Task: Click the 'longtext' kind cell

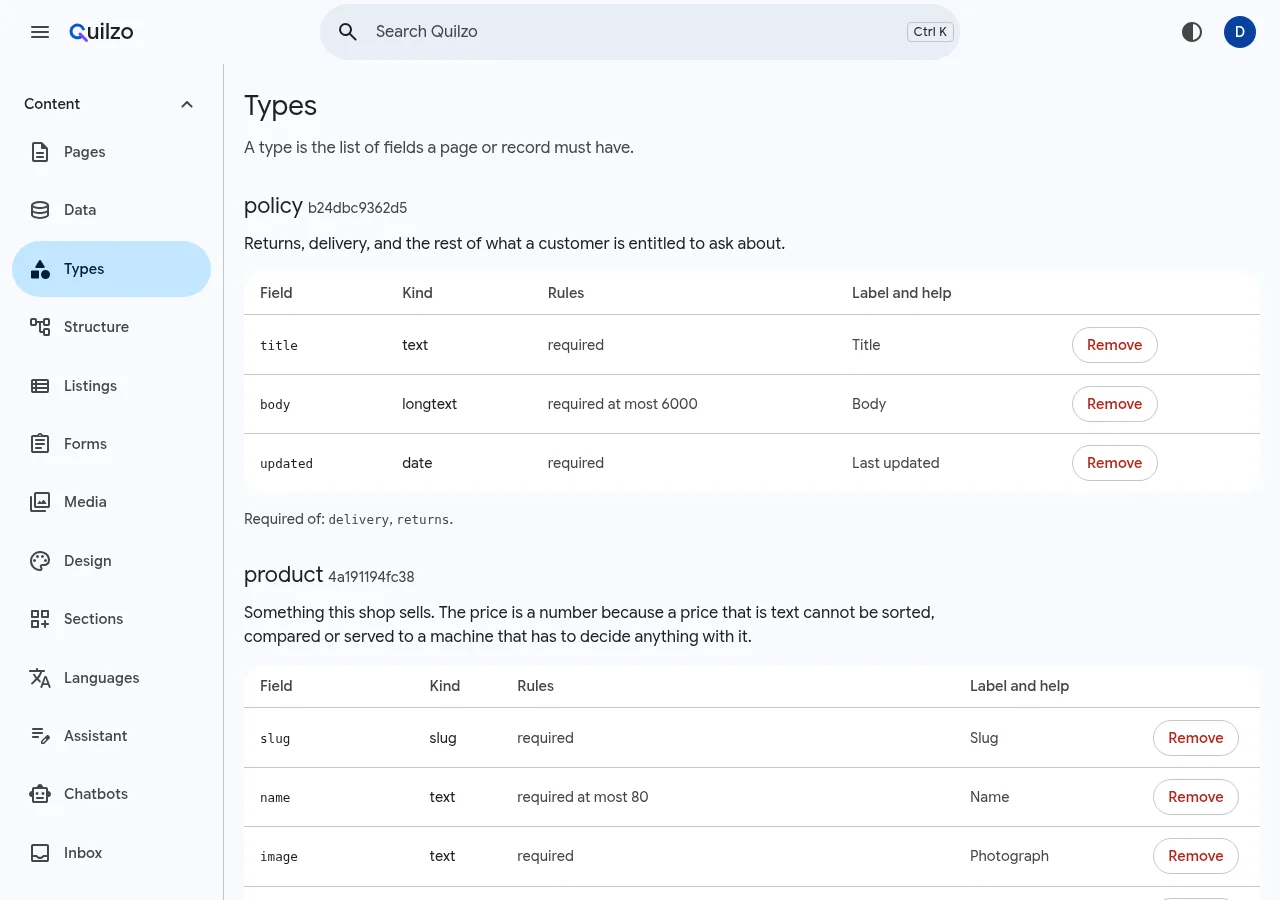Action: tap(429, 404)
